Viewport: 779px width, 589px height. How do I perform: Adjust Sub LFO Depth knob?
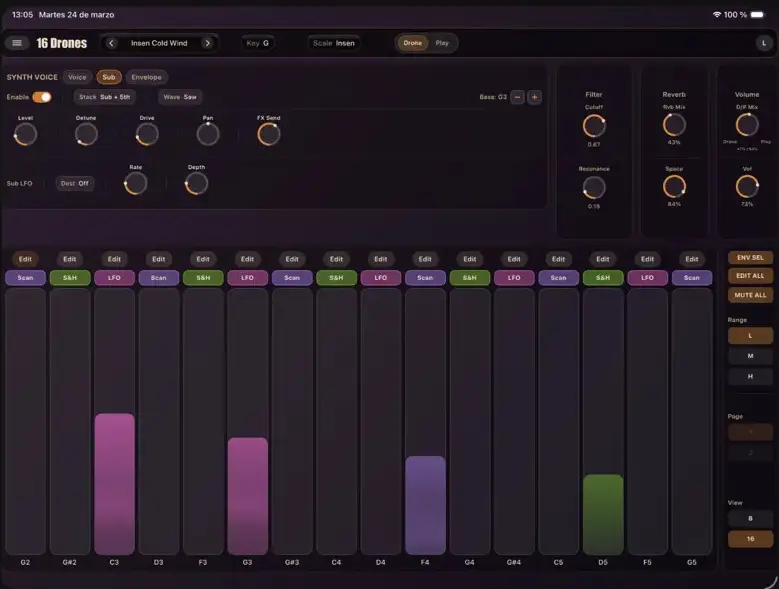coord(196,184)
